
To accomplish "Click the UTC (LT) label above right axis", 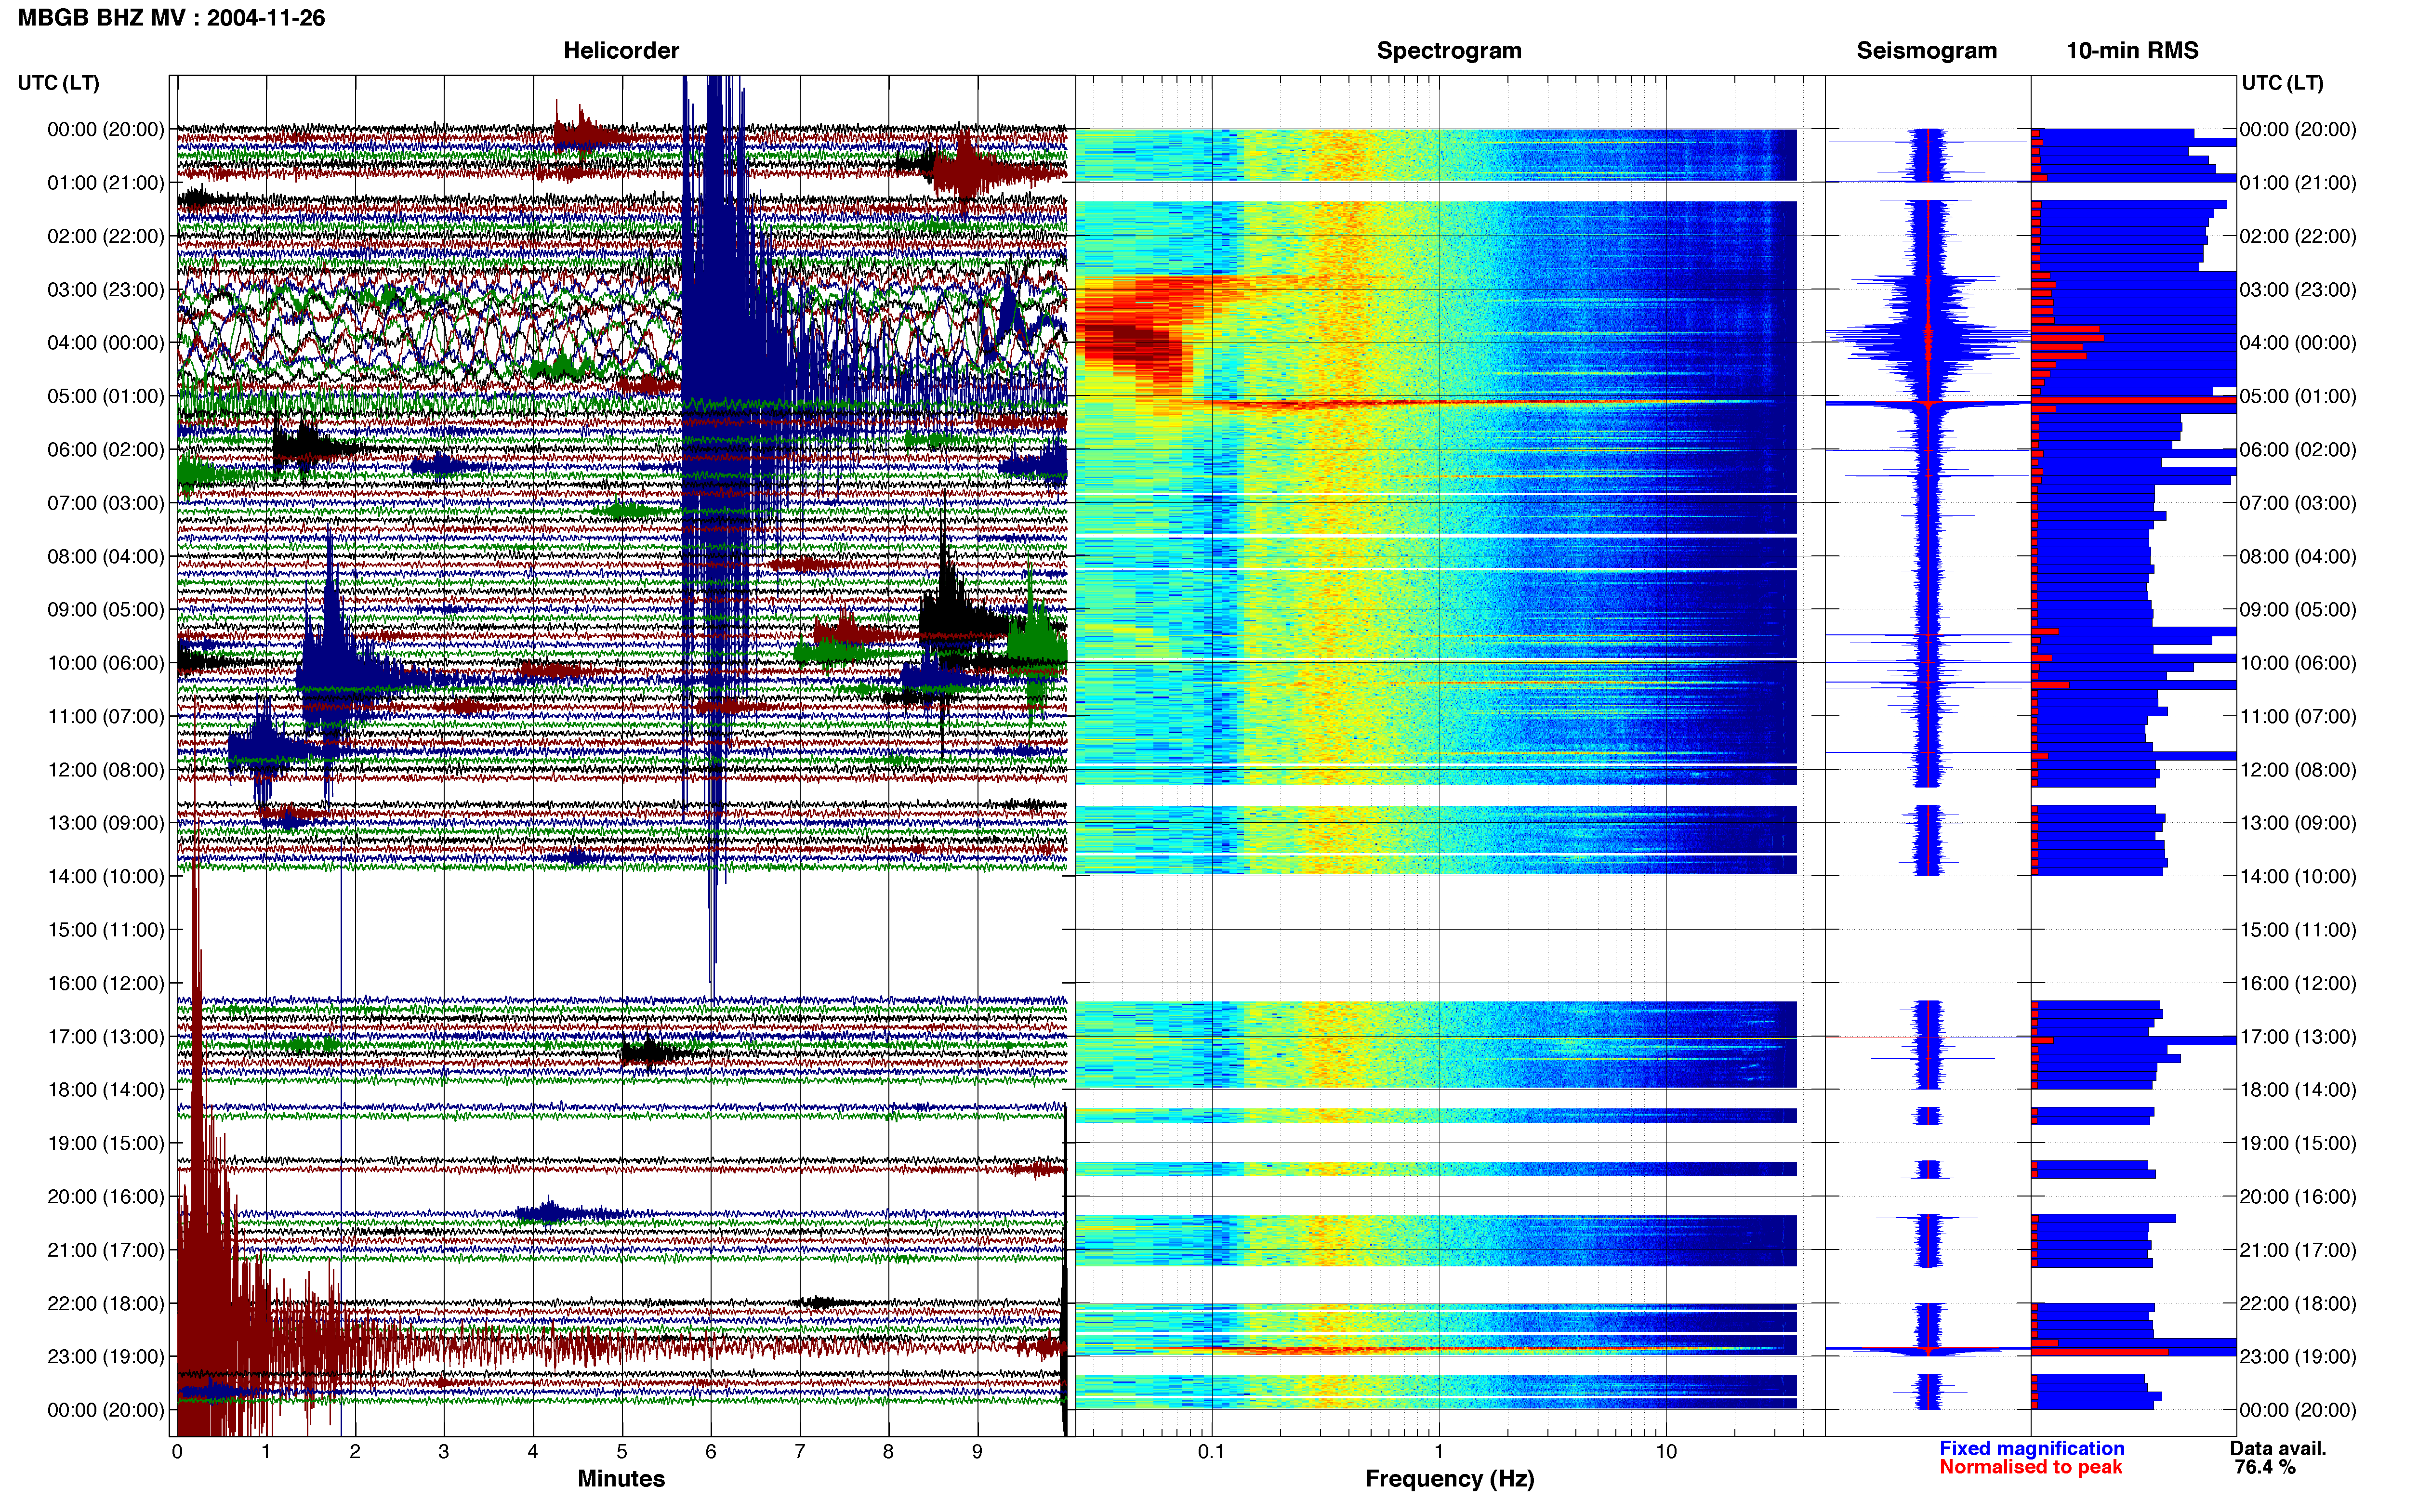I will tap(2282, 83).
